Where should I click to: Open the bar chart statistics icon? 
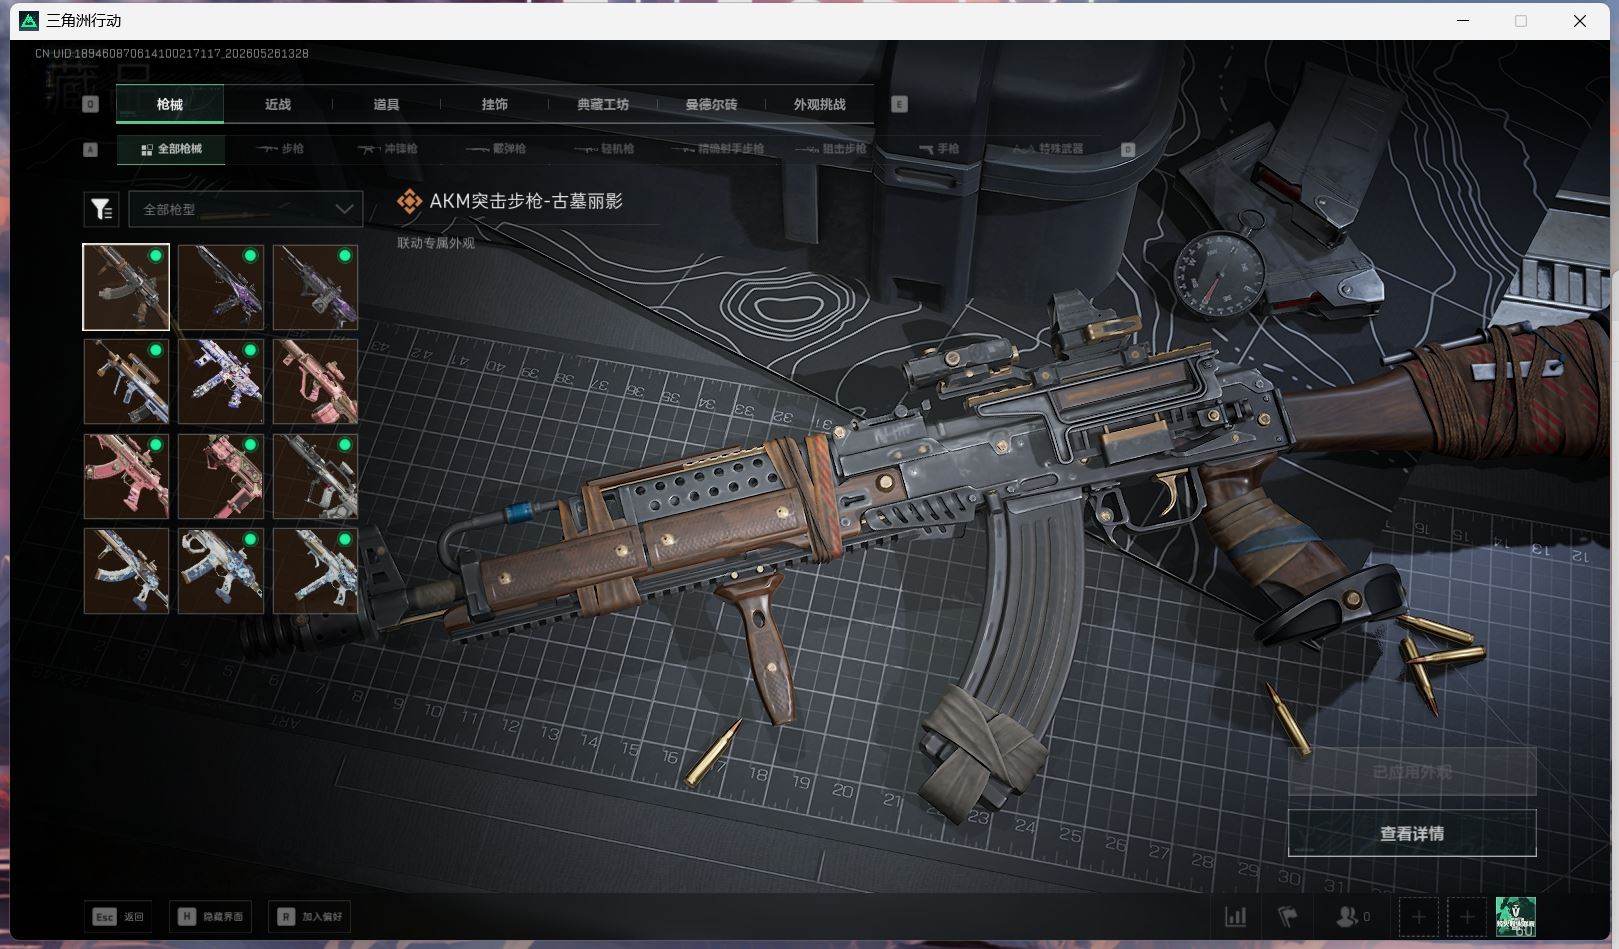pyautogui.click(x=1236, y=916)
